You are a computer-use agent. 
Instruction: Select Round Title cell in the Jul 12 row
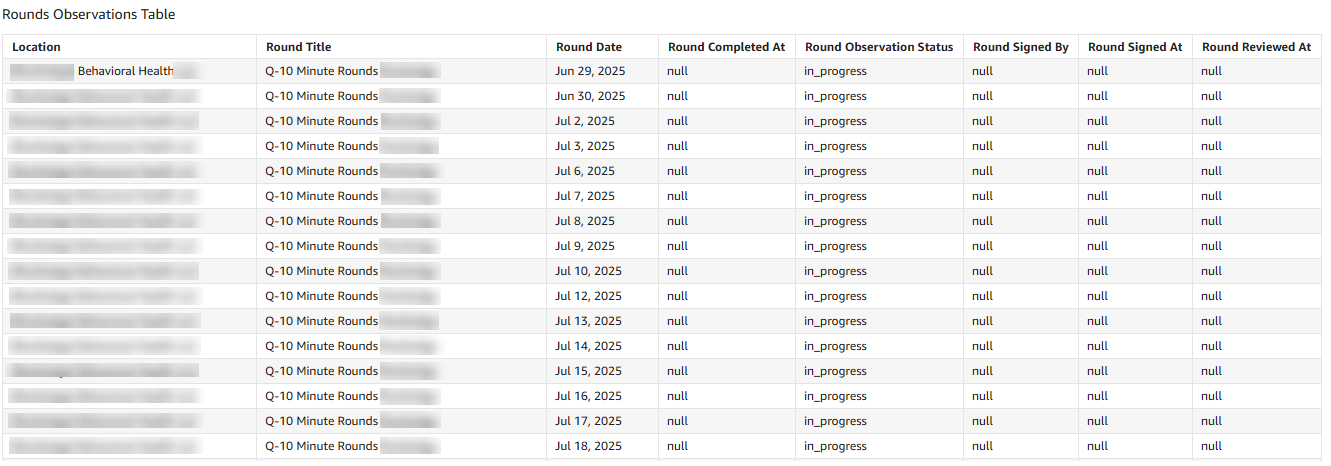pos(322,296)
